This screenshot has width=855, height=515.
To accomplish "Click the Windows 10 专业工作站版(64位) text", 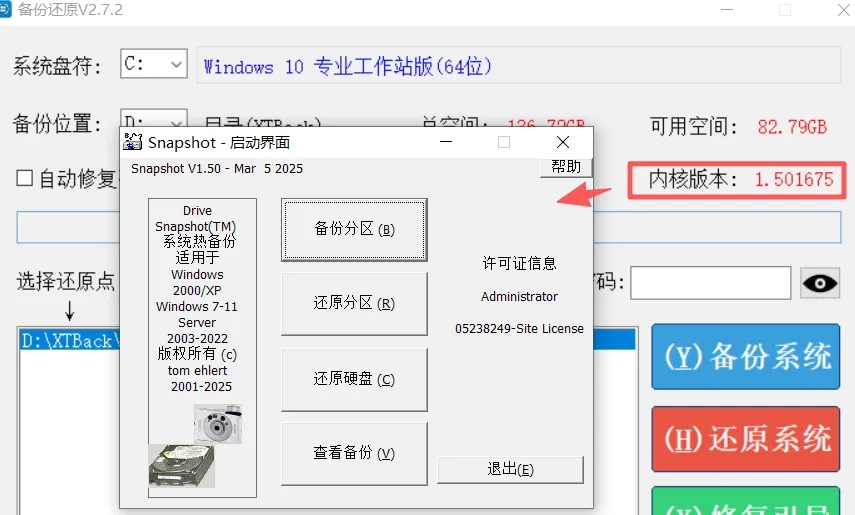I will click(347, 67).
